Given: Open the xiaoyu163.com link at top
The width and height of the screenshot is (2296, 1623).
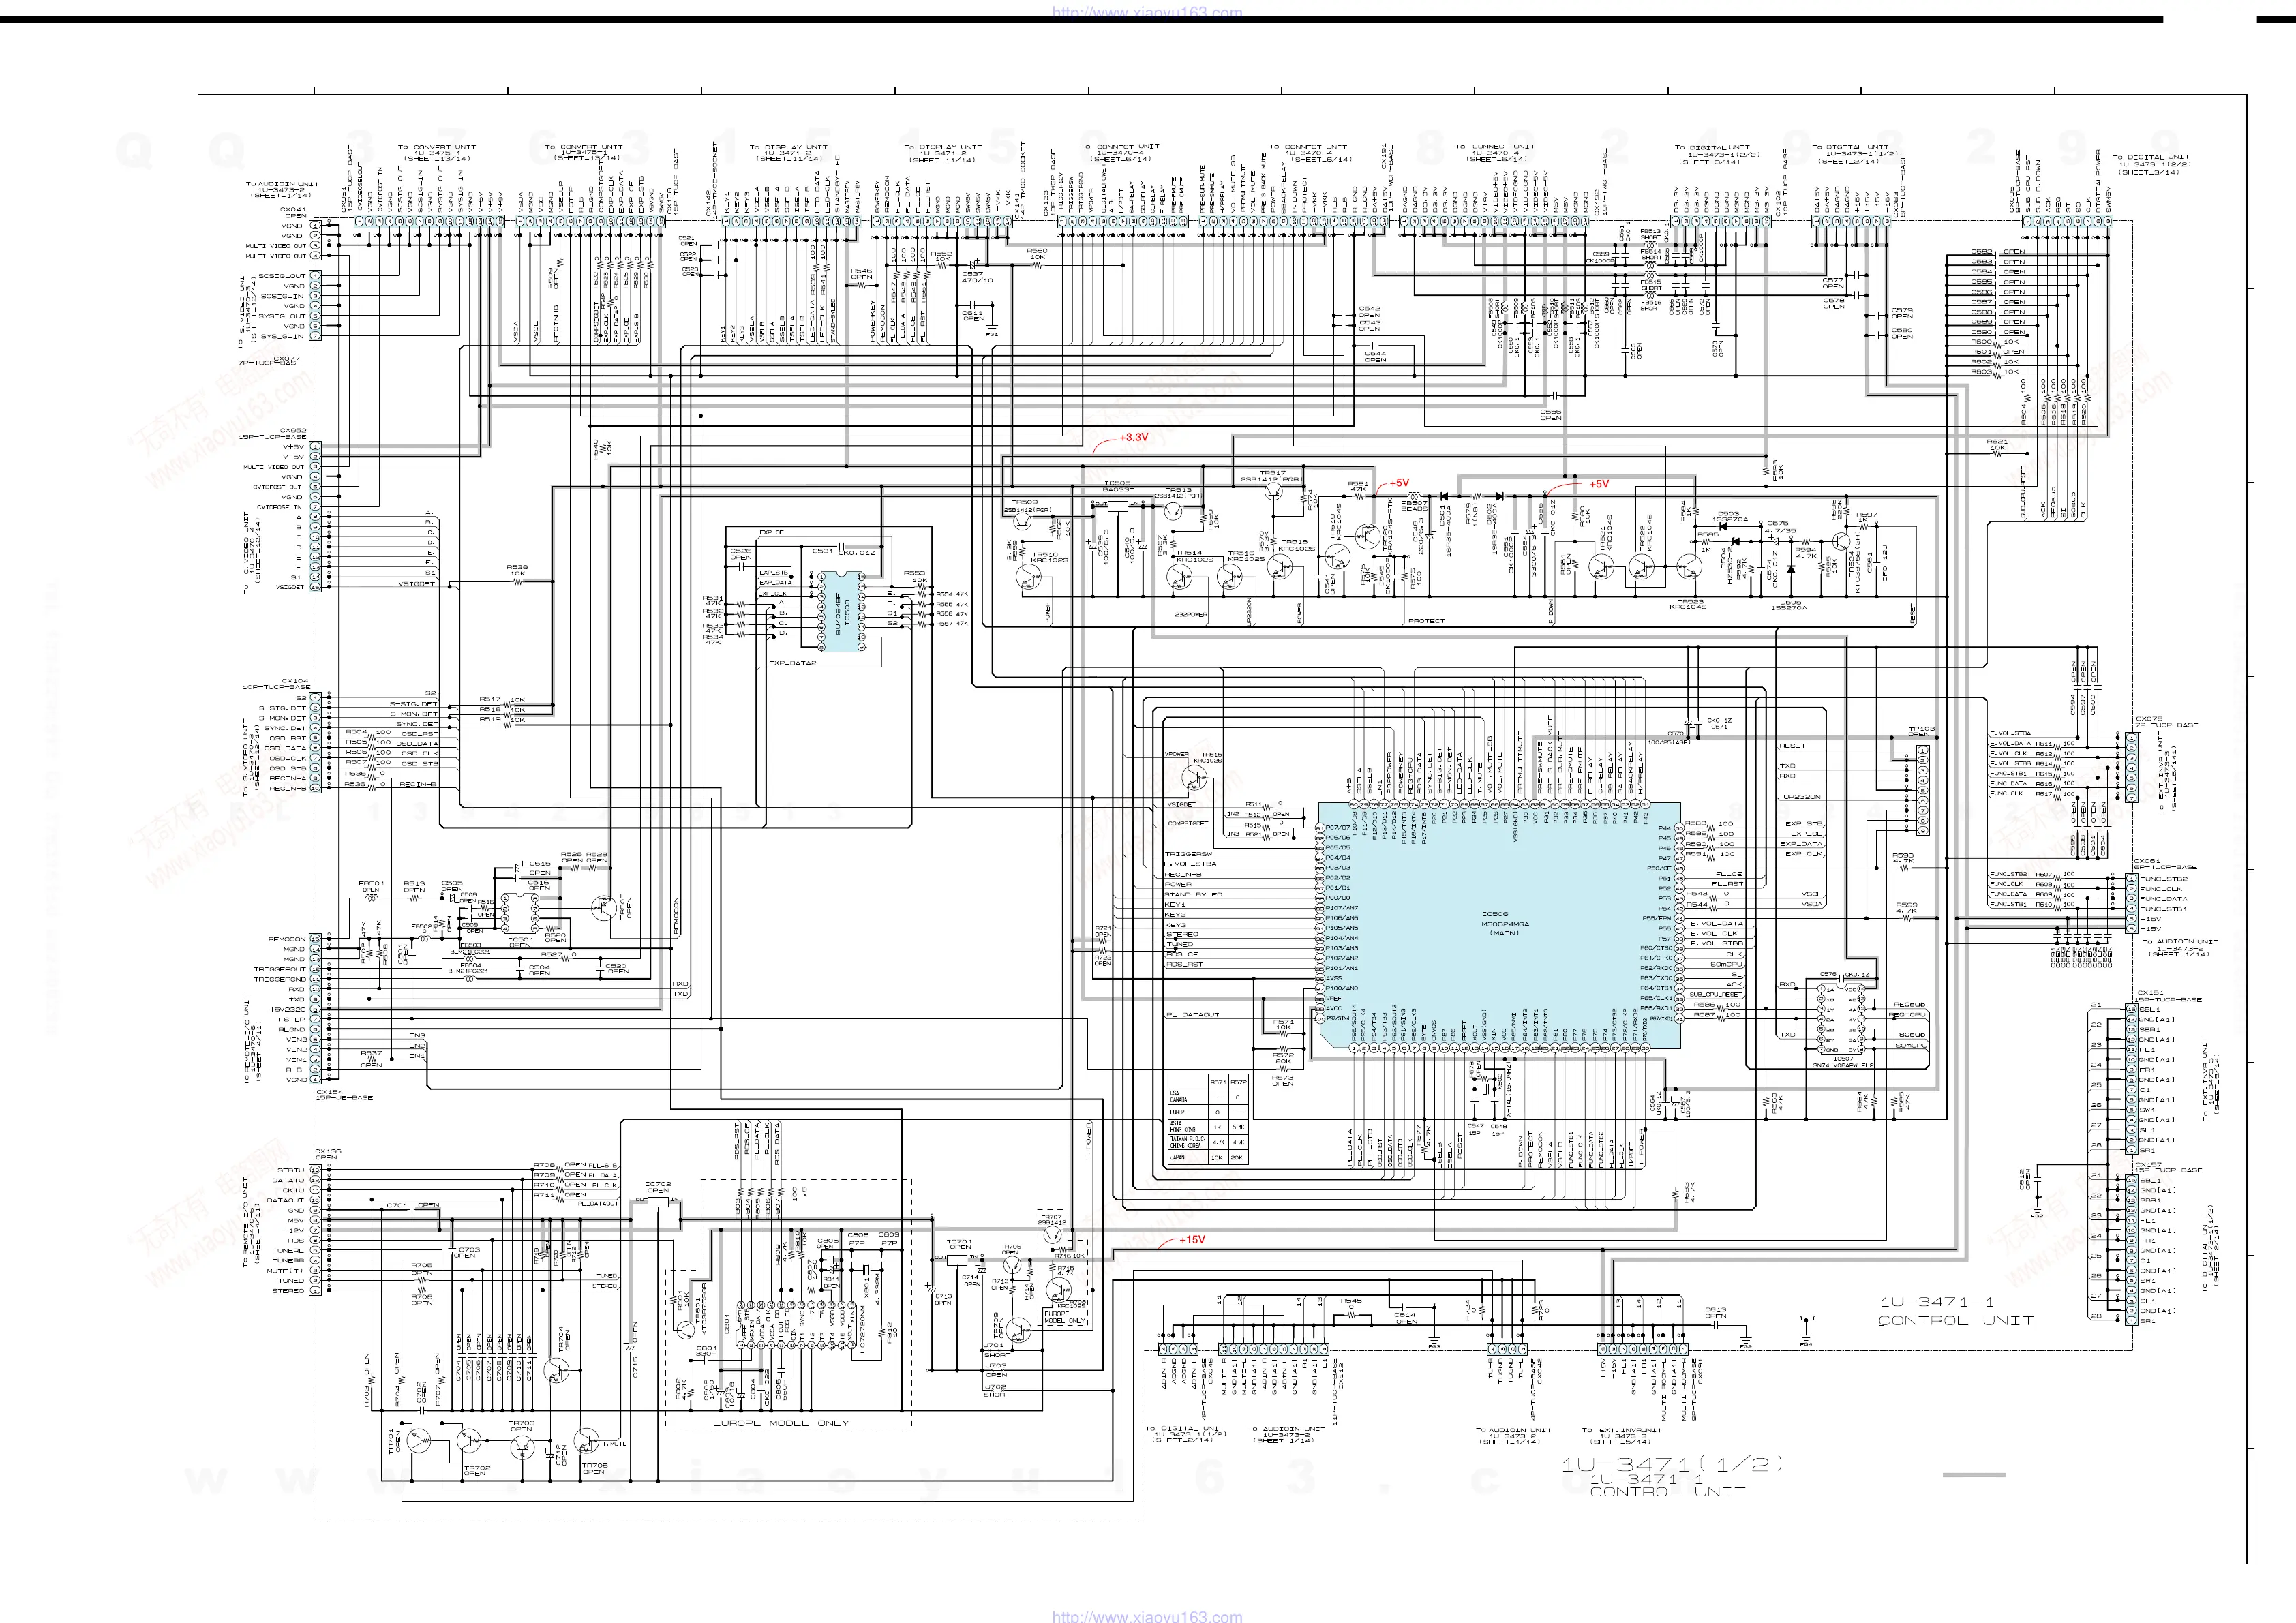Looking at the screenshot, I should 1147,12.
